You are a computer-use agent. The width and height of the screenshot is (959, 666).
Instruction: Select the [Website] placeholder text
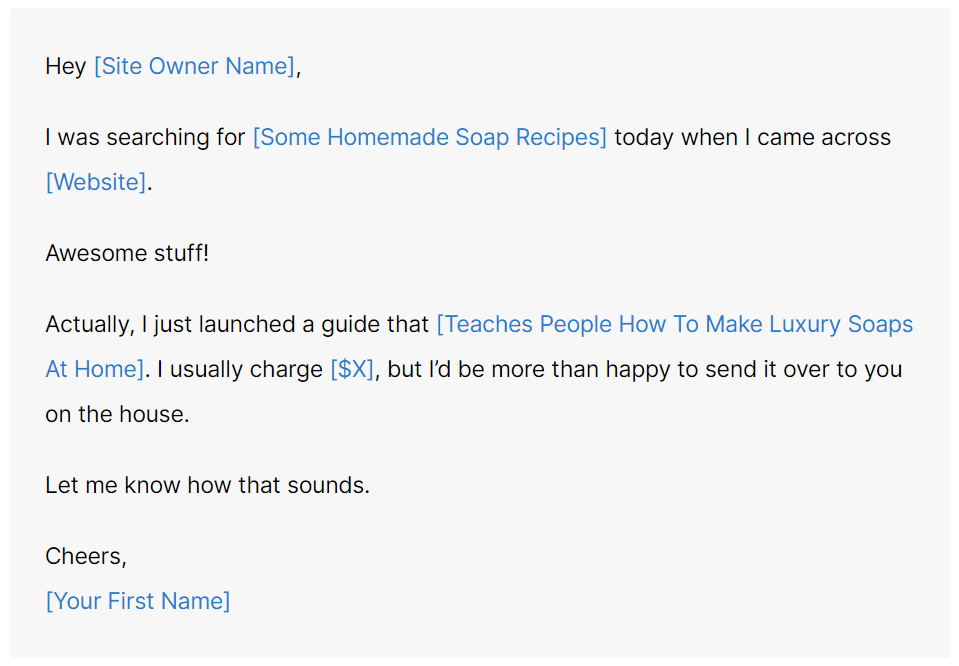(95, 182)
